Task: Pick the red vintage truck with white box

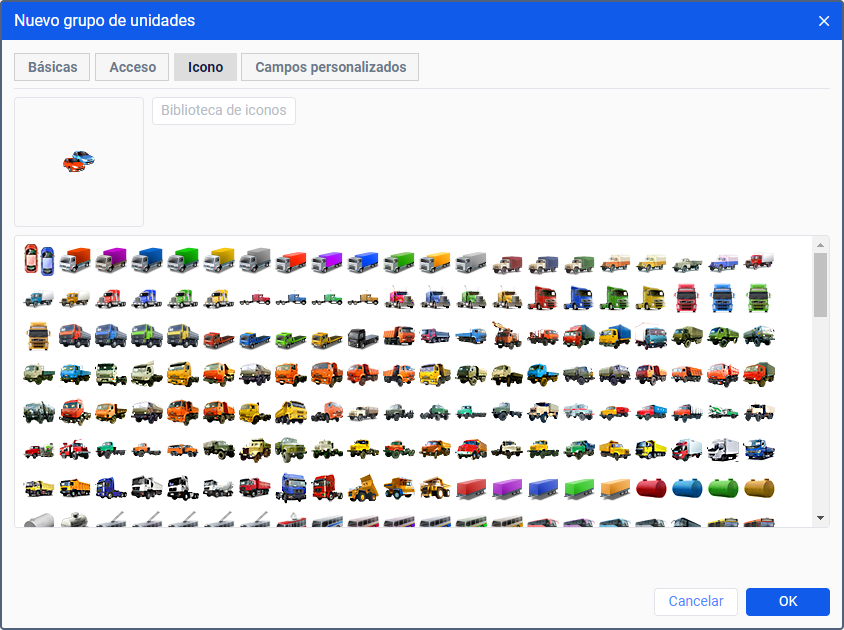Action: [759, 261]
